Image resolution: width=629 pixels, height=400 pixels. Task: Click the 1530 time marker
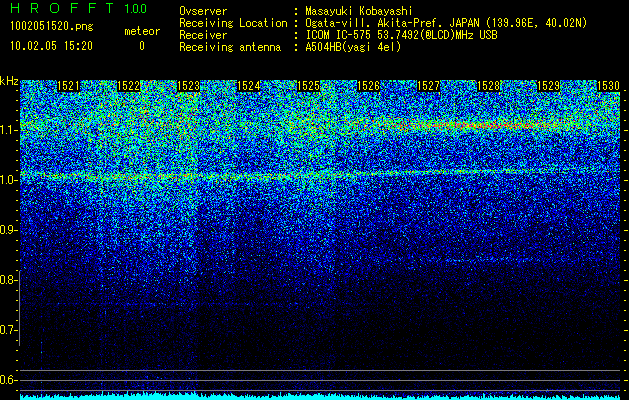click(609, 86)
